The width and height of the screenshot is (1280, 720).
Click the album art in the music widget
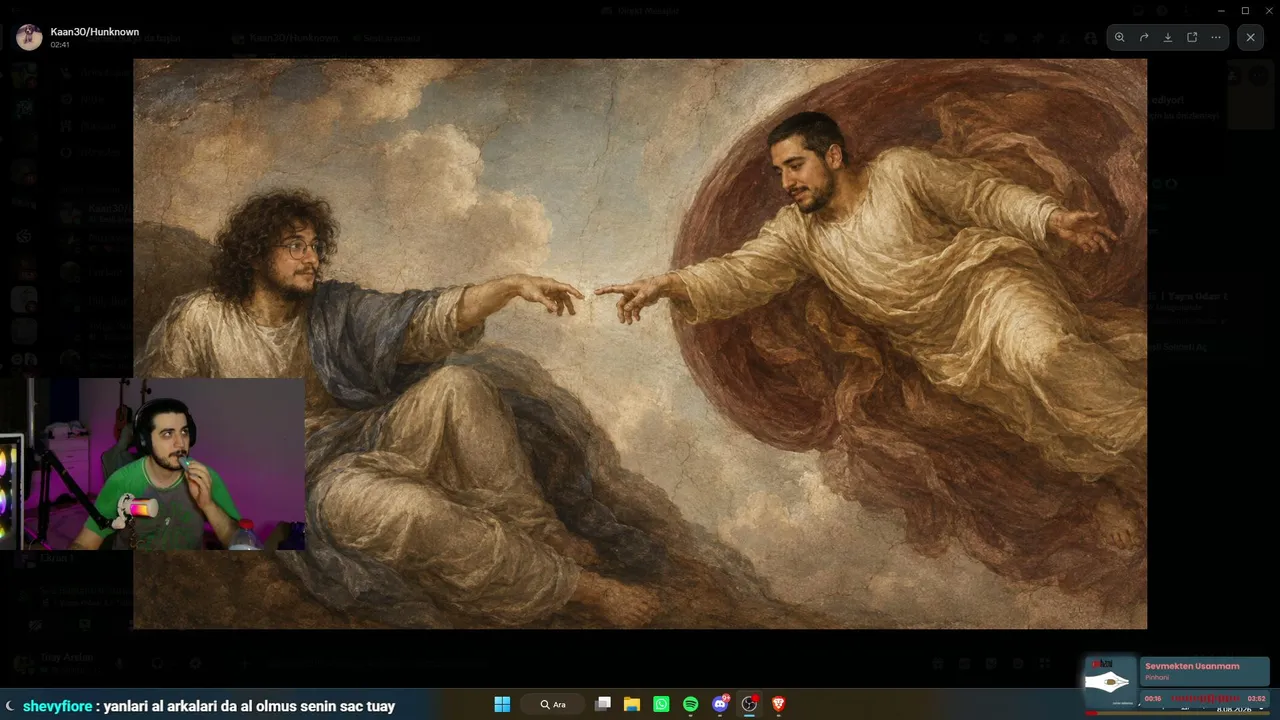[x=1110, y=681]
